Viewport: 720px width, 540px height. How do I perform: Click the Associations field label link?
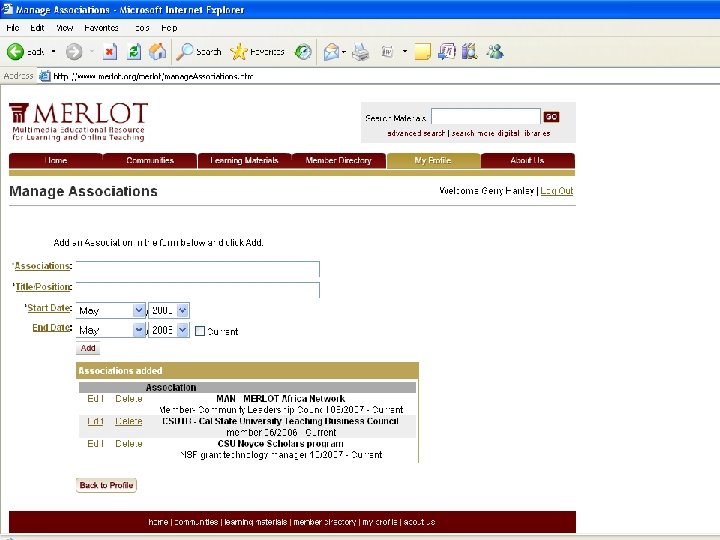point(43,266)
